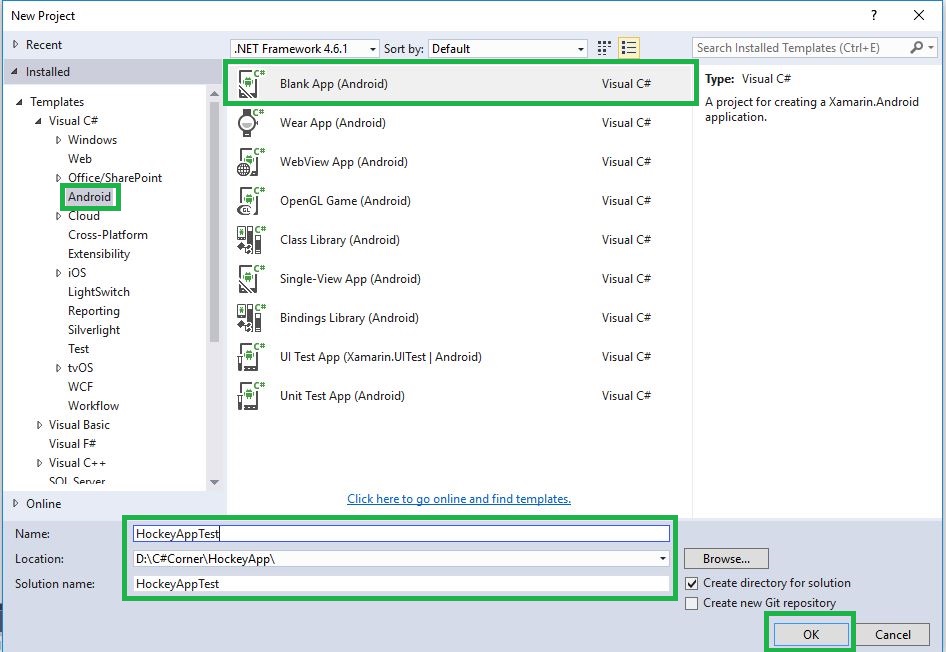
Task: Select the WebView App (Android) icon
Action: 250,162
